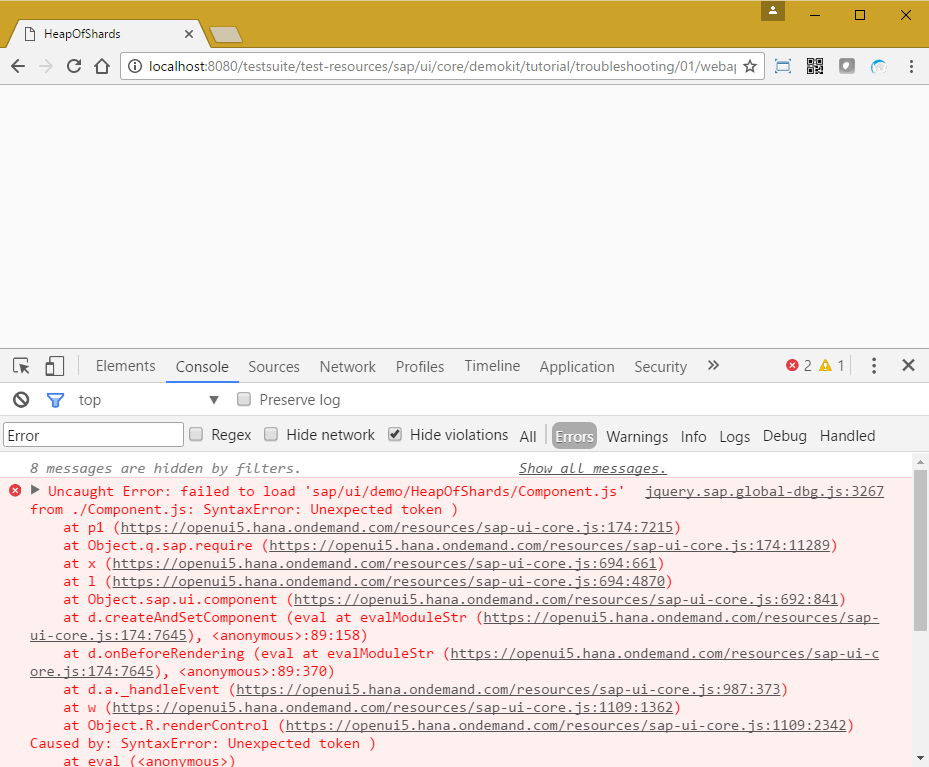Click the Chrome user profile button
This screenshot has width=929, height=767.
coord(773,10)
